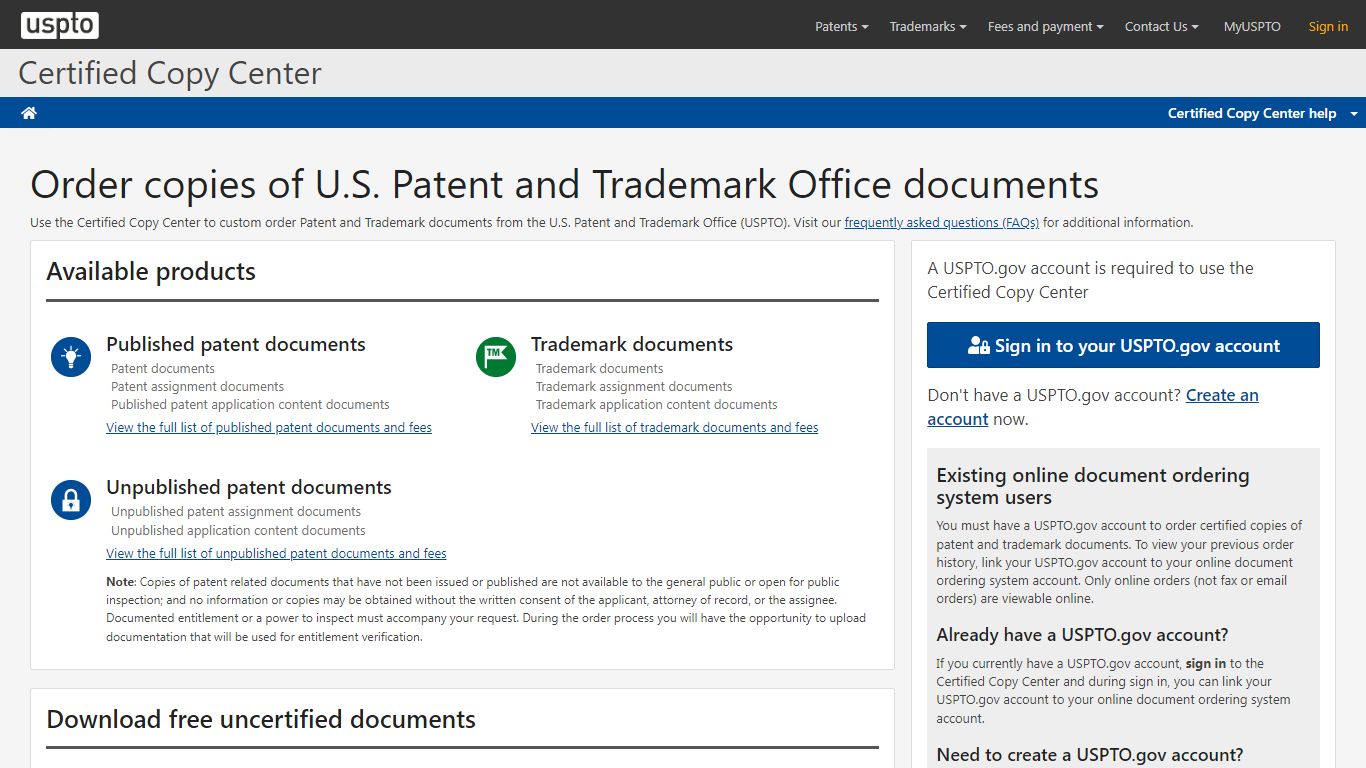View full list of trademark documents and fees
This screenshot has height=768, width=1366.
point(674,428)
